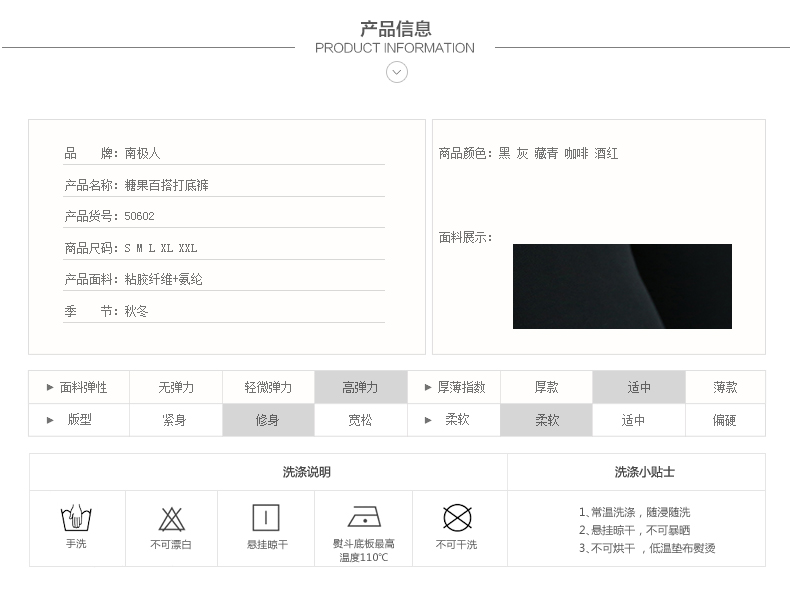Click the hand wash basin icon
The image size is (790, 613).
click(76, 518)
